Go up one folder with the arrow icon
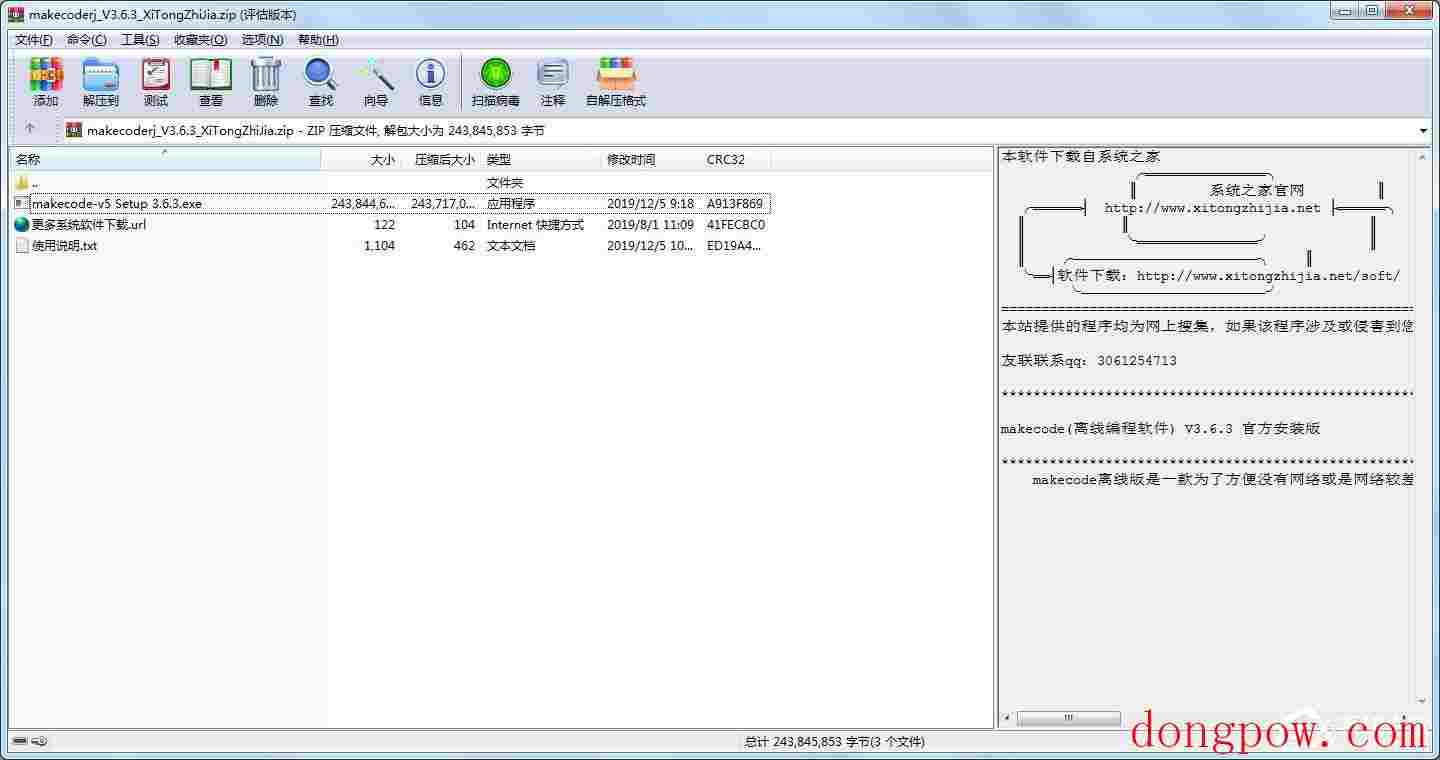 30,130
